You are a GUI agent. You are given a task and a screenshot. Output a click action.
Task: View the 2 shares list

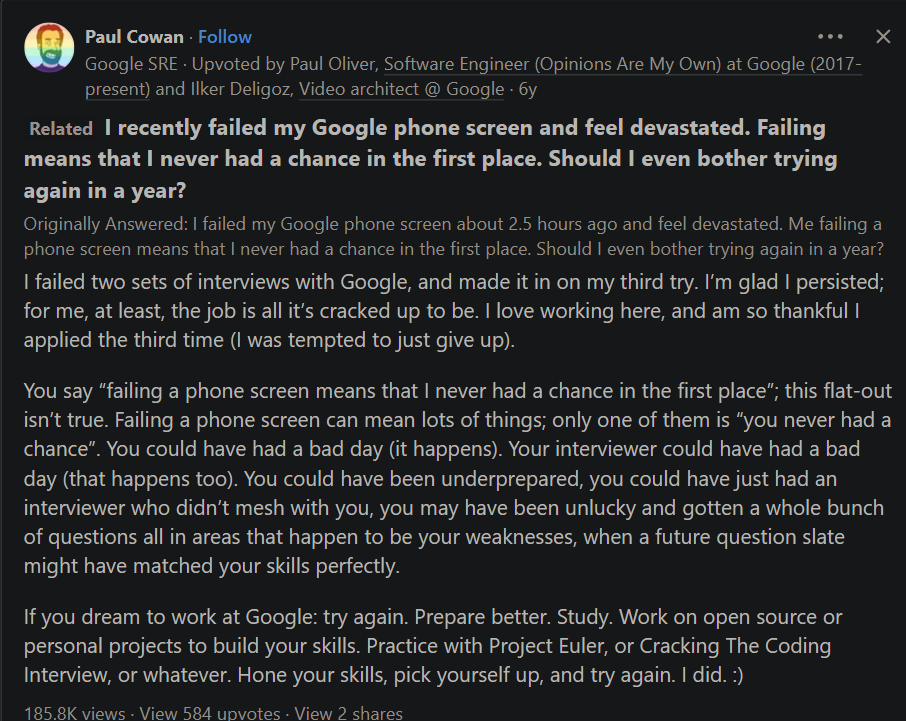(x=348, y=713)
